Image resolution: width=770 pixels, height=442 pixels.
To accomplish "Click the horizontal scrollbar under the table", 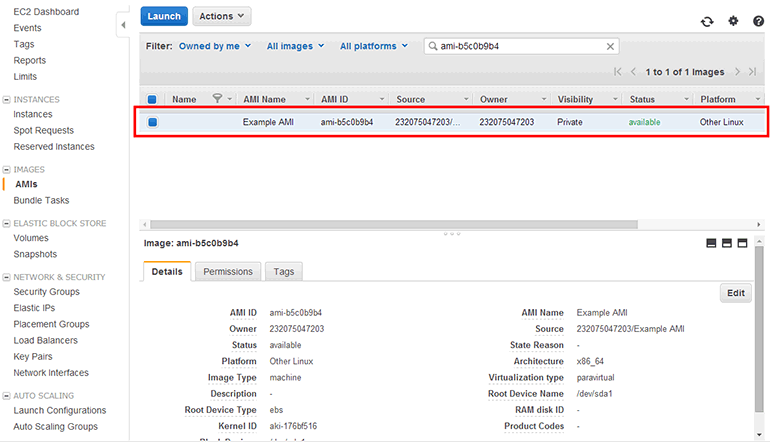I will pyautogui.click(x=400, y=224).
